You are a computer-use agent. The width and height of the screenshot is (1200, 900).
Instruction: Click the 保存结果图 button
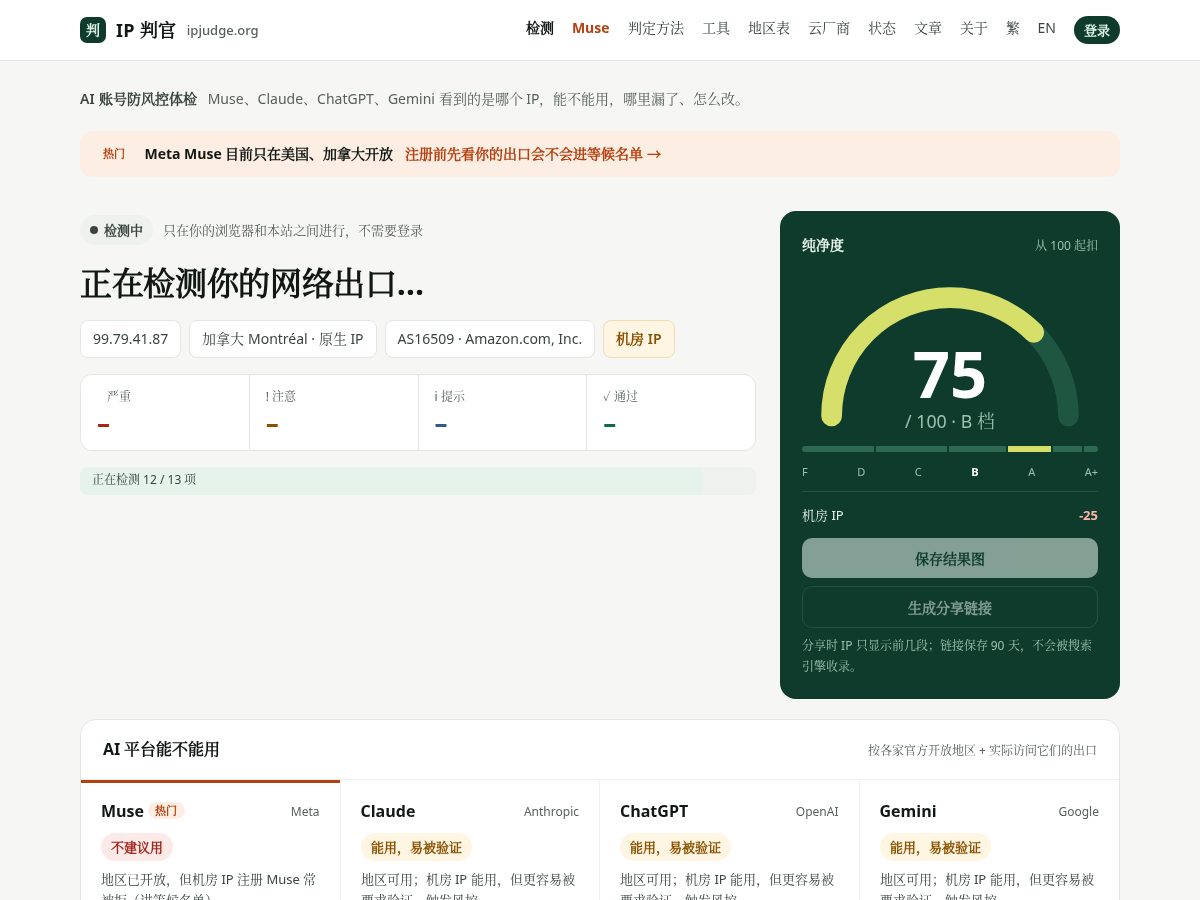pos(950,558)
